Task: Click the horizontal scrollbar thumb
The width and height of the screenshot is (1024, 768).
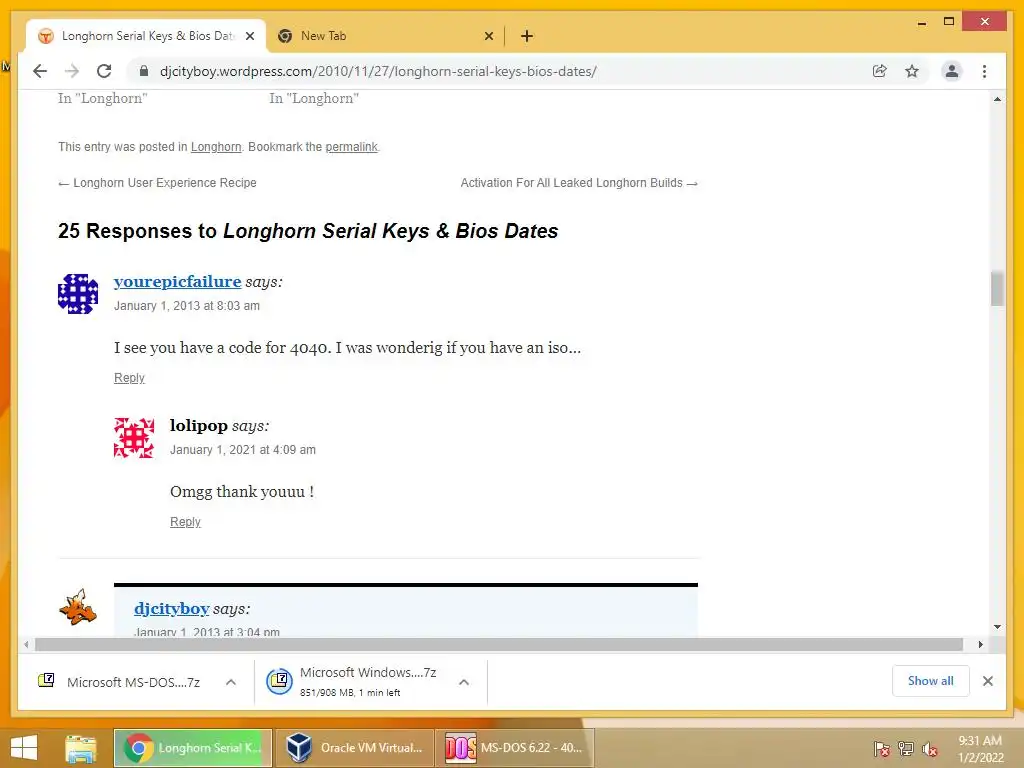Action: point(499,645)
